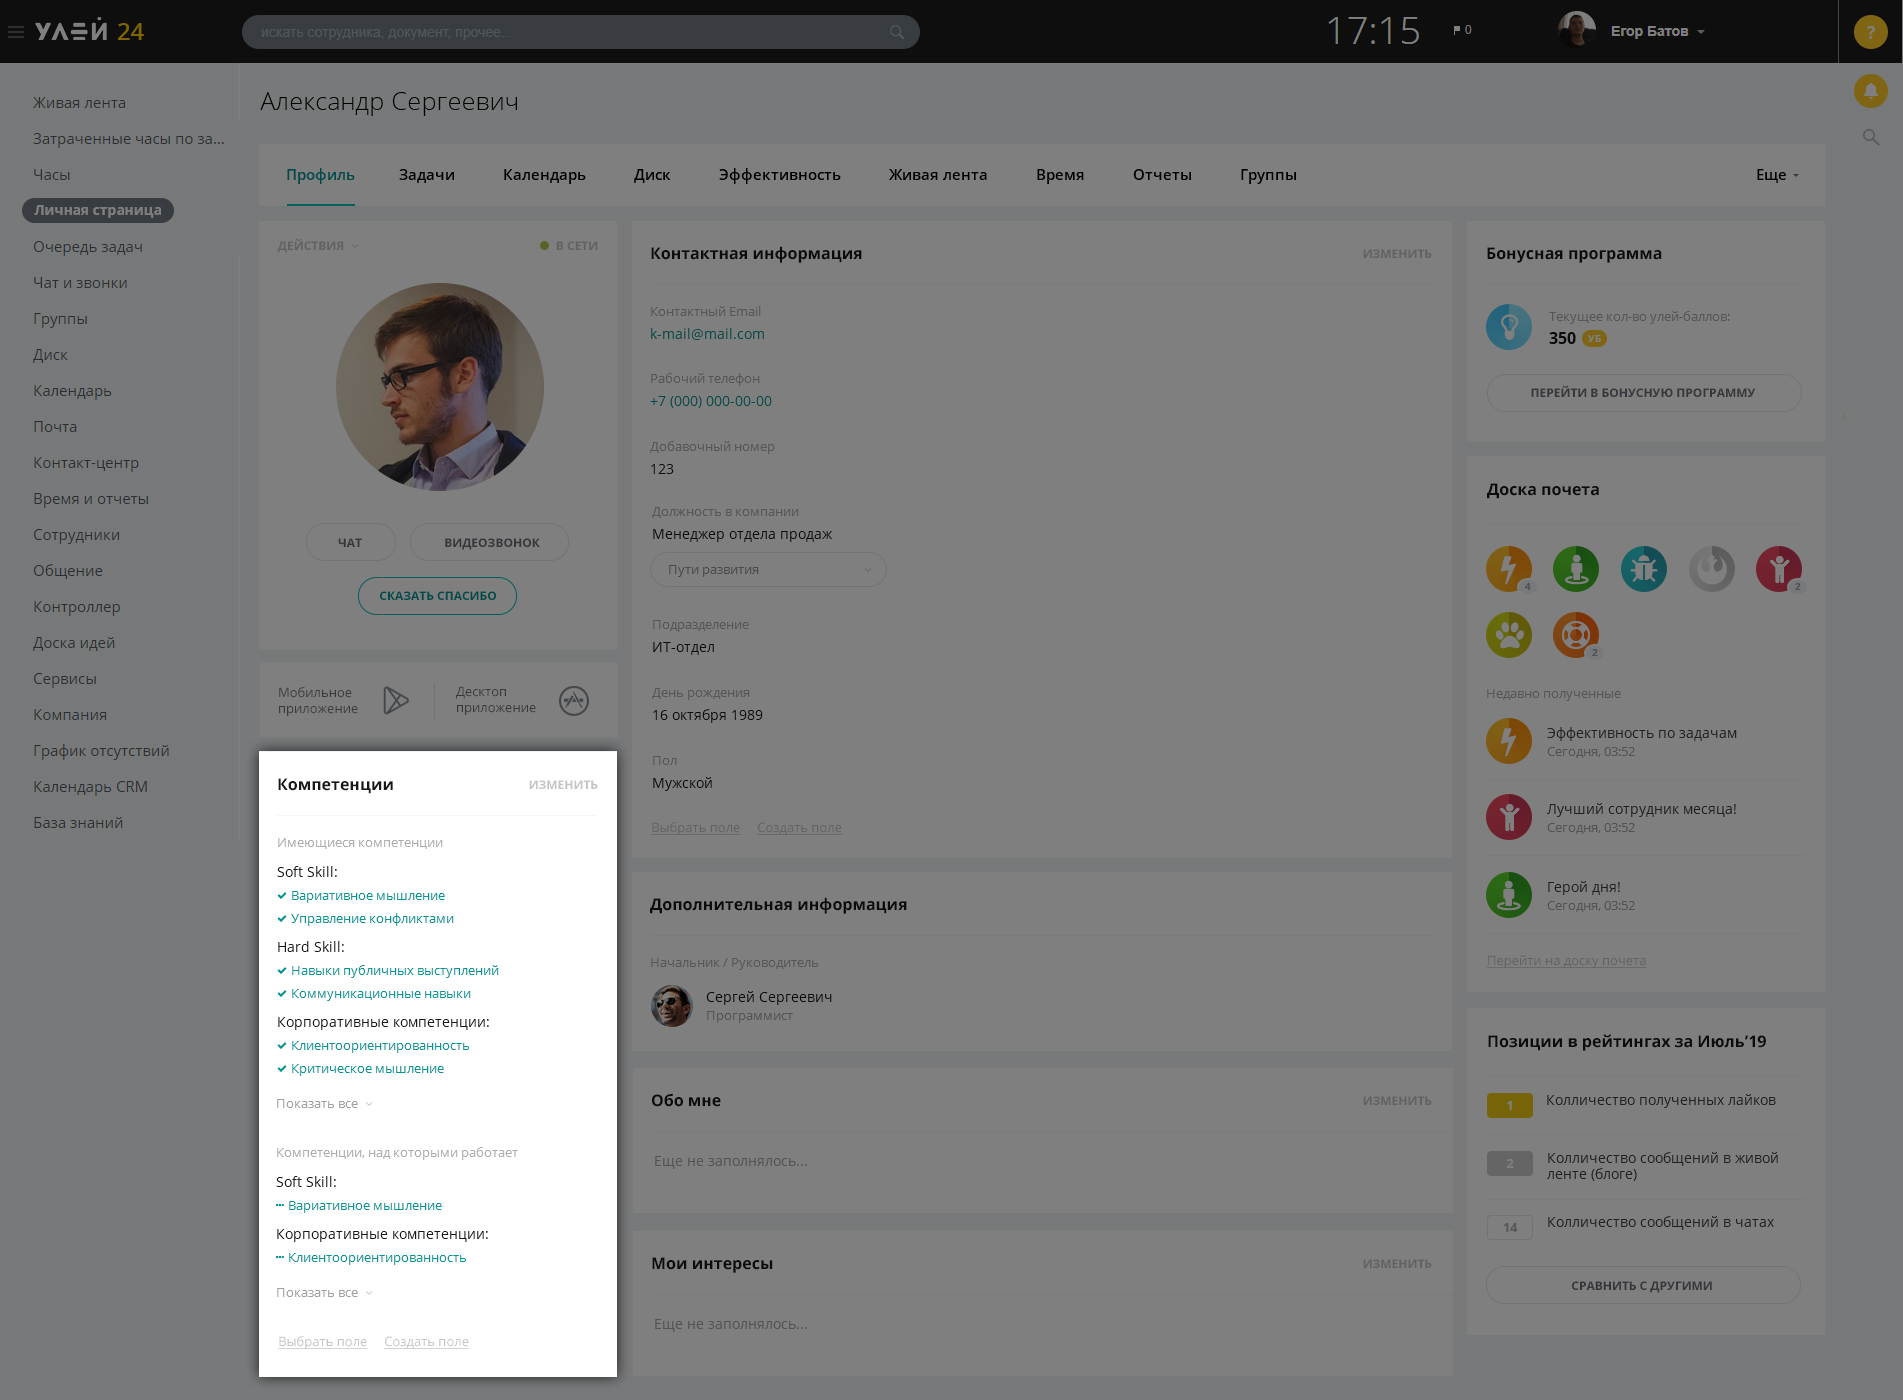Expand the Еще tab menu
The width and height of the screenshot is (1903, 1400).
pyautogui.click(x=1777, y=175)
